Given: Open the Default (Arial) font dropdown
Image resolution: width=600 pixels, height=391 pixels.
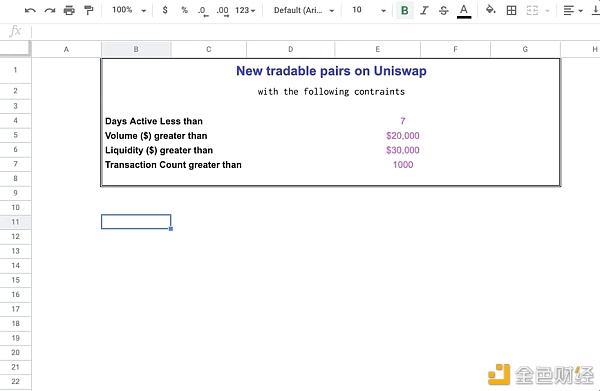Looking at the screenshot, I should pyautogui.click(x=304, y=10).
